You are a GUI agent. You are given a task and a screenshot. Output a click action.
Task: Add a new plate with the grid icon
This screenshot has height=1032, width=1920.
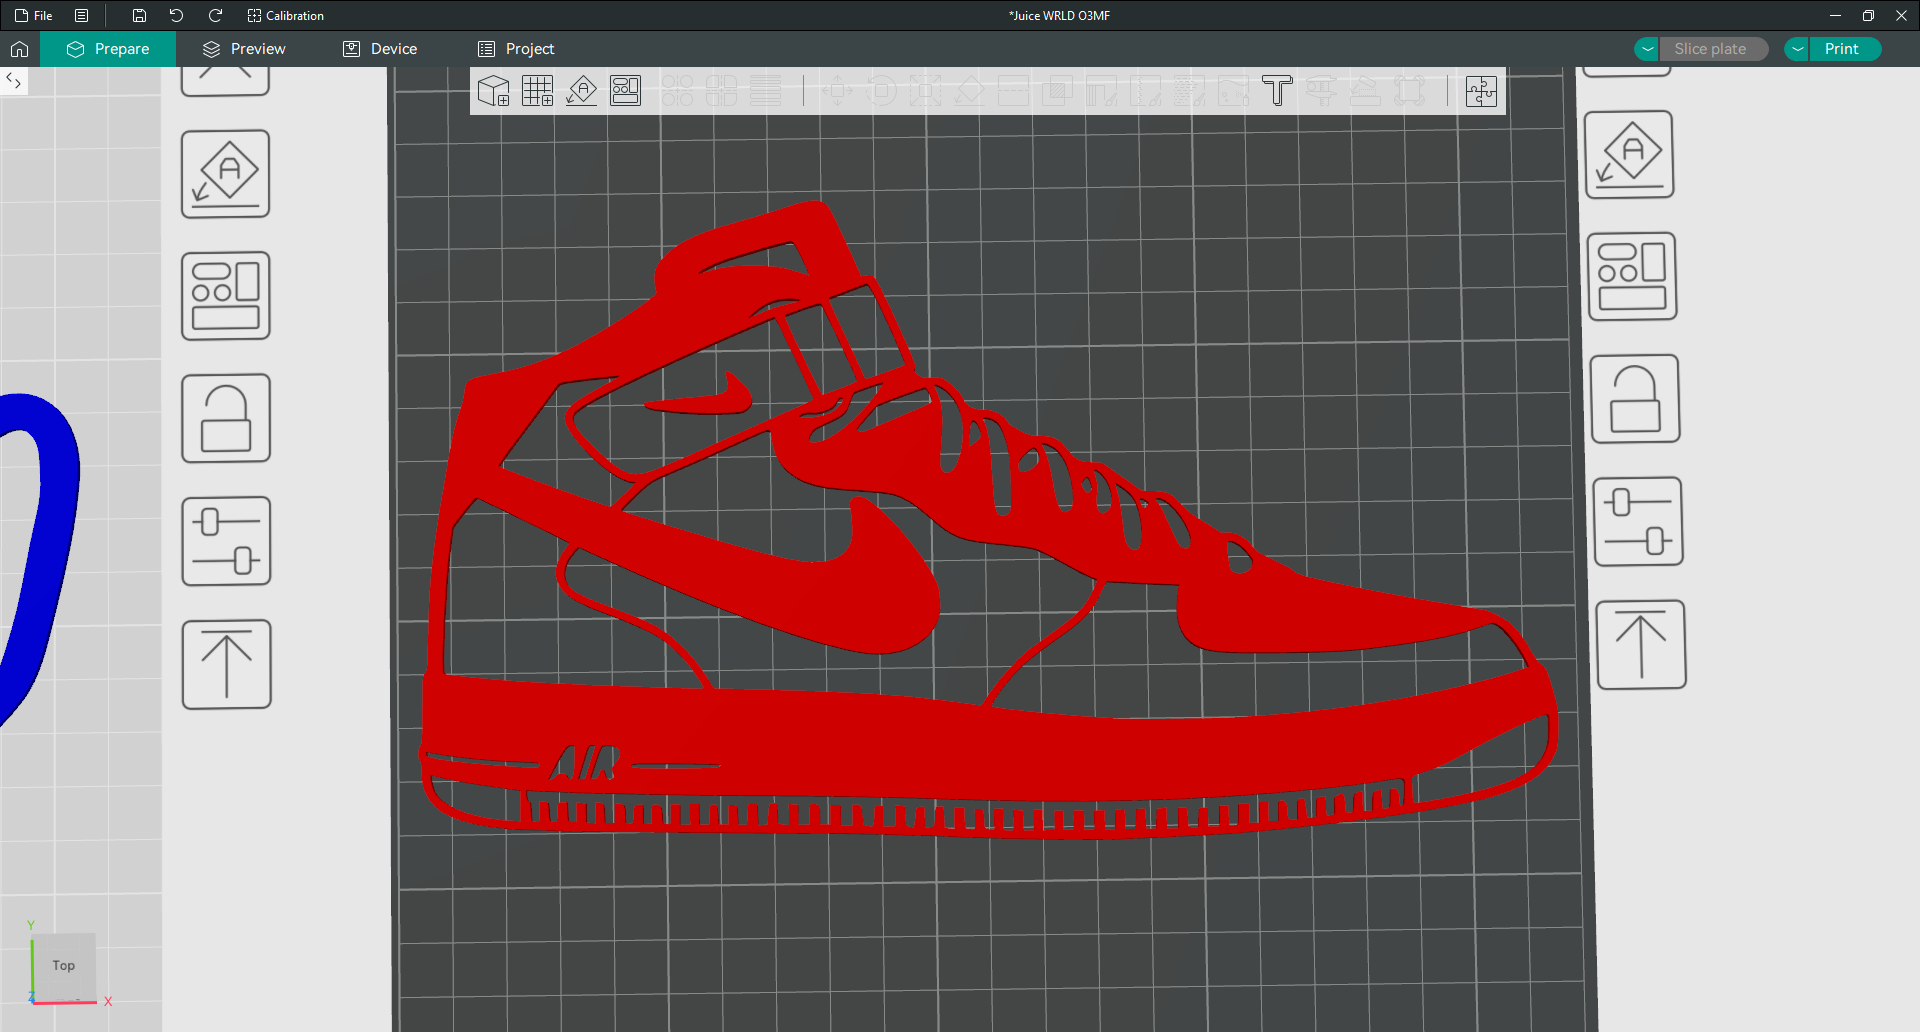tap(537, 91)
